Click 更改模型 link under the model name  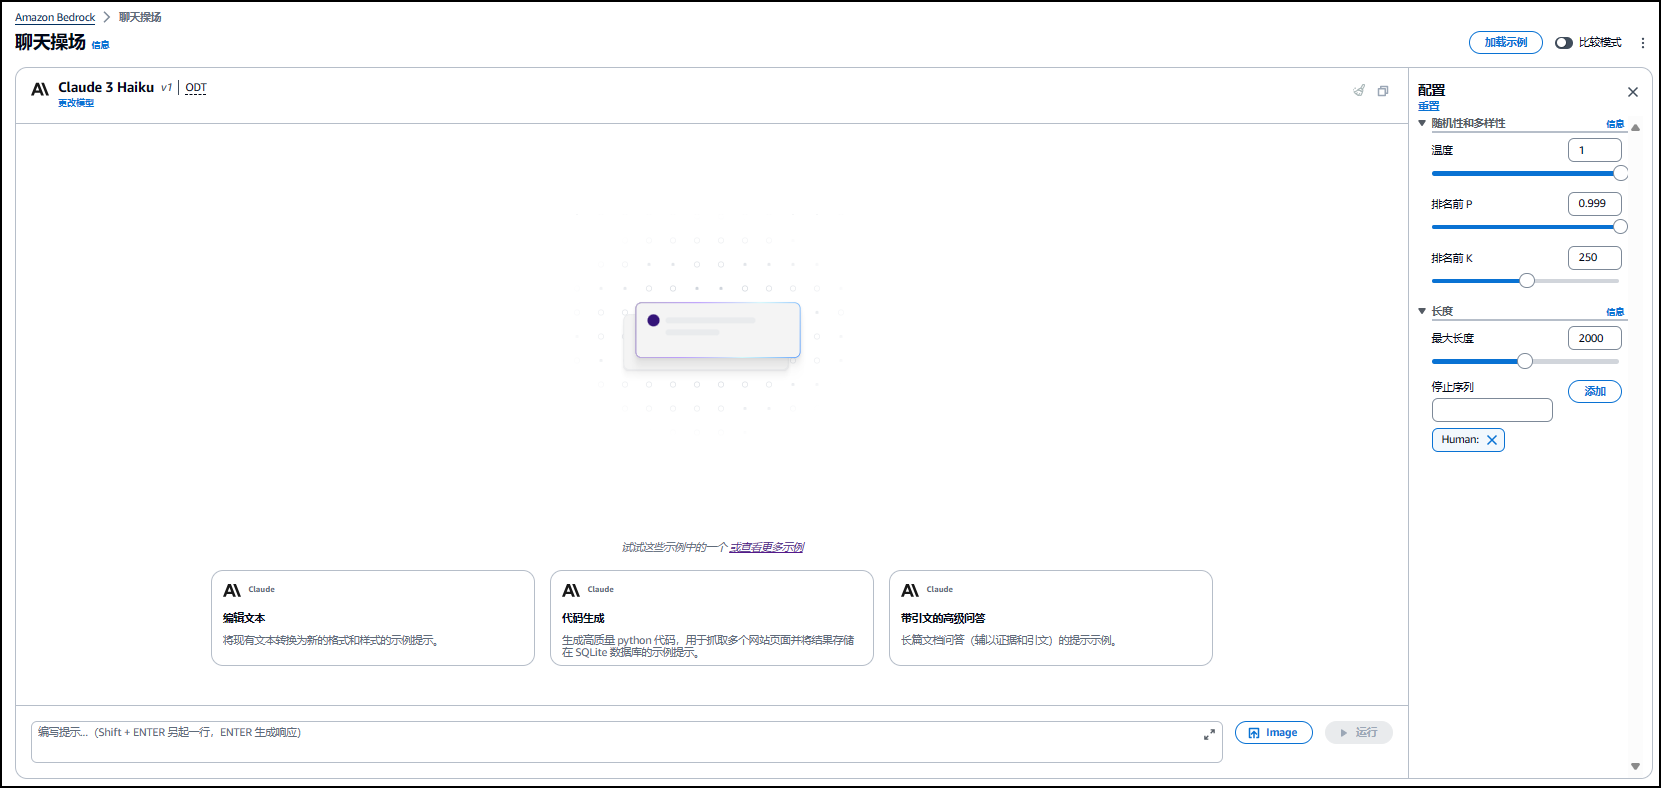coord(76,103)
